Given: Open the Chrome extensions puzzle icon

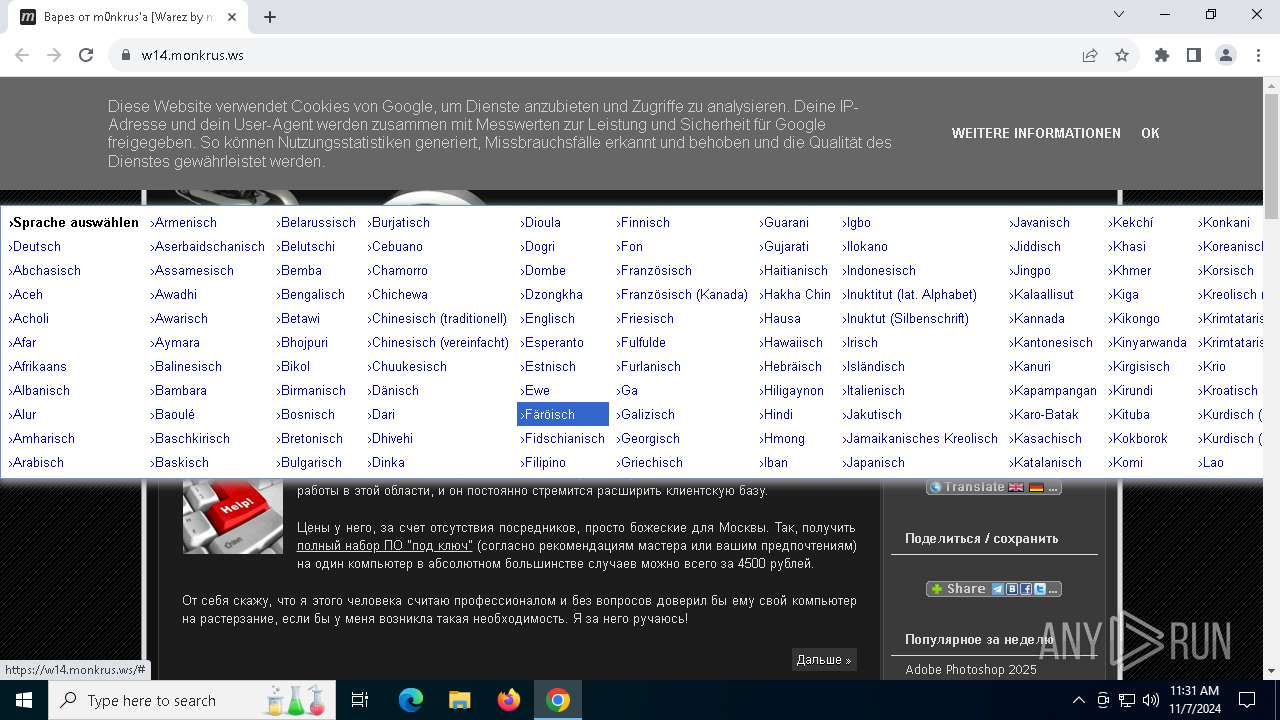Looking at the screenshot, I should tap(1162, 55).
